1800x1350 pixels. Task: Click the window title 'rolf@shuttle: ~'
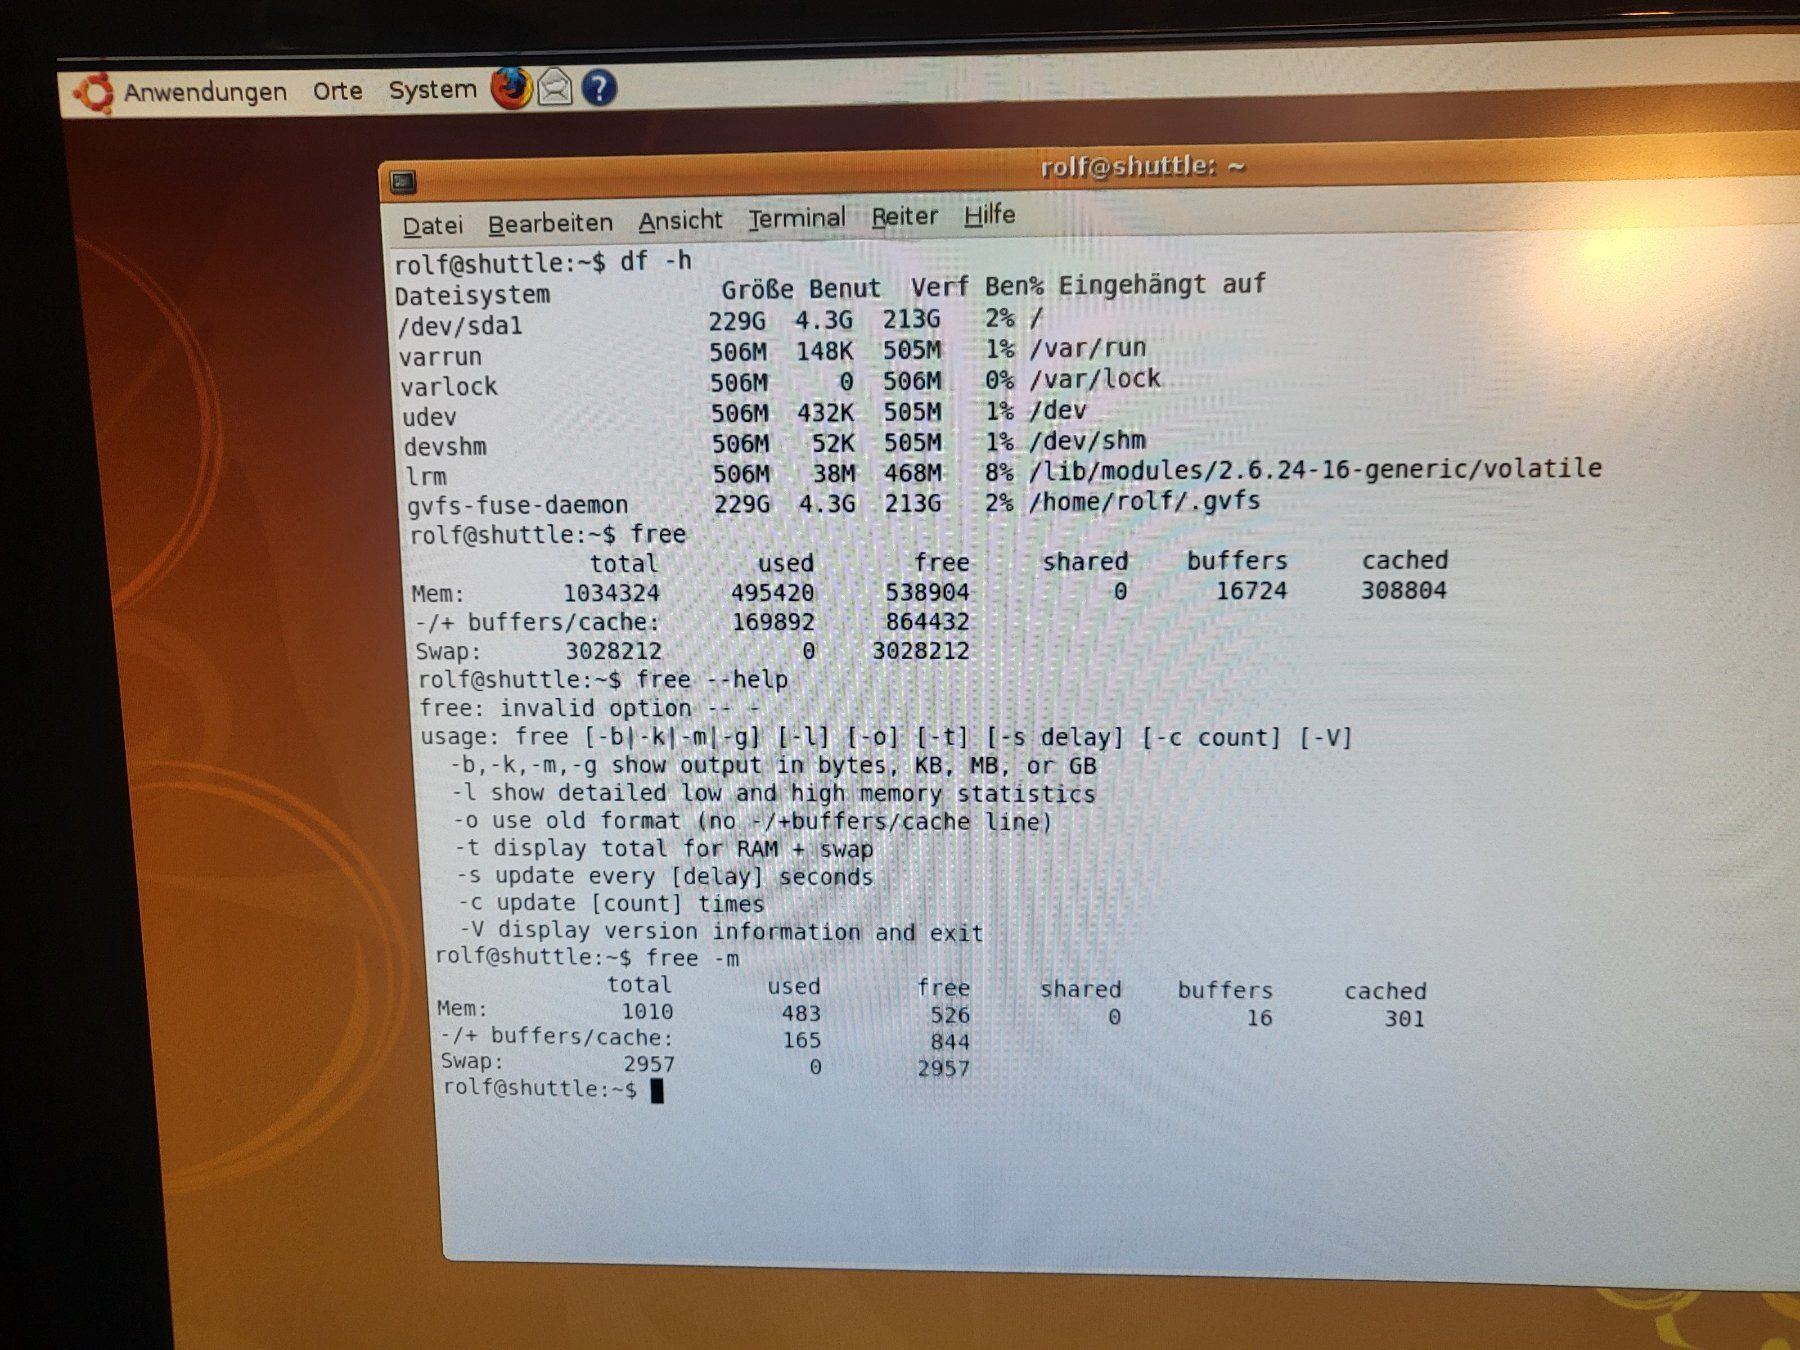coord(1142,166)
